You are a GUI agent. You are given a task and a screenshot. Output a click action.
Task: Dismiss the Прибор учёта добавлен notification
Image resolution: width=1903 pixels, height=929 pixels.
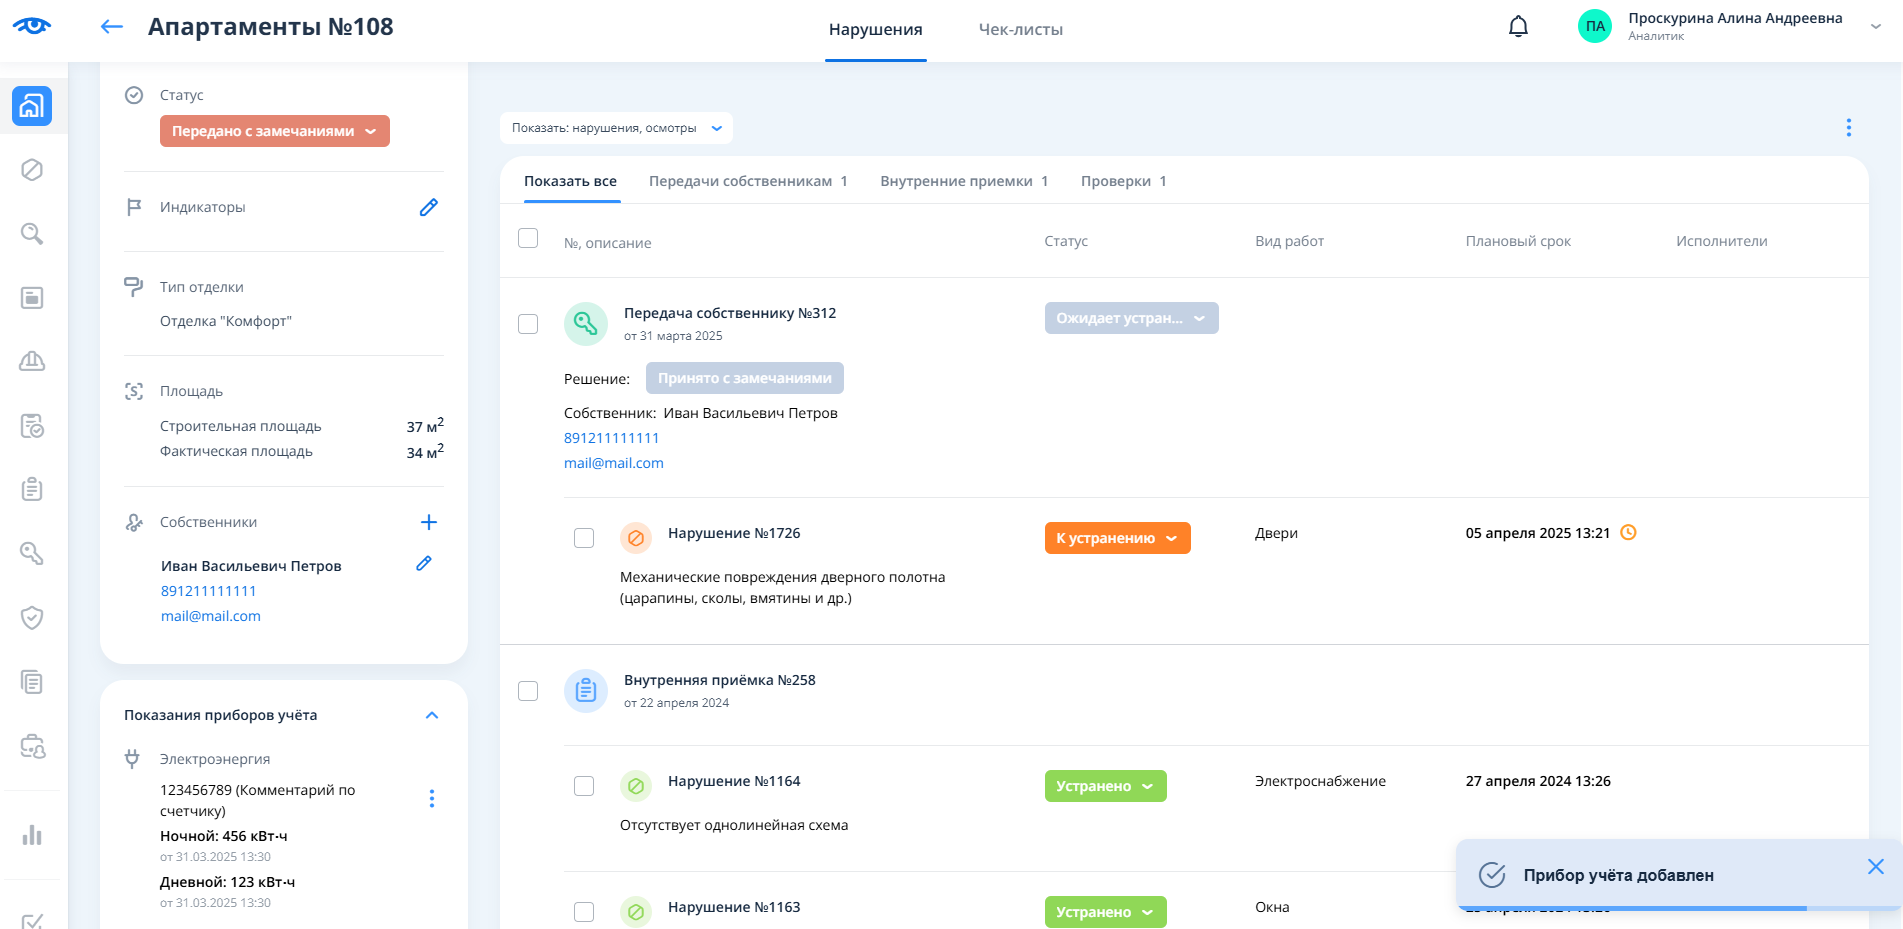click(1875, 867)
